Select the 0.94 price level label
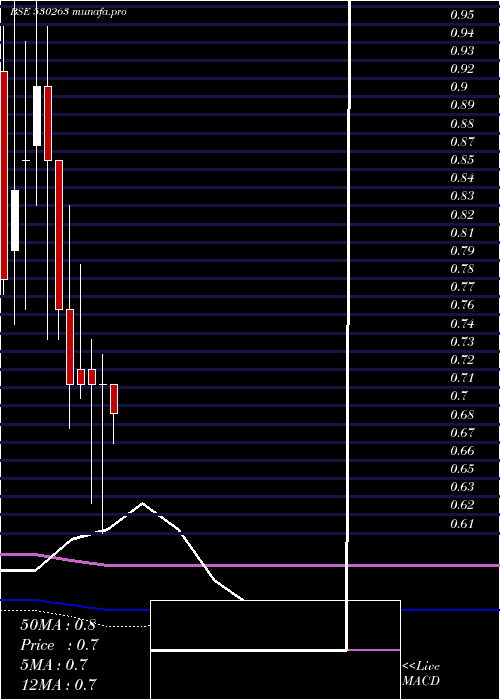The width and height of the screenshot is (500, 700). [x=462, y=33]
